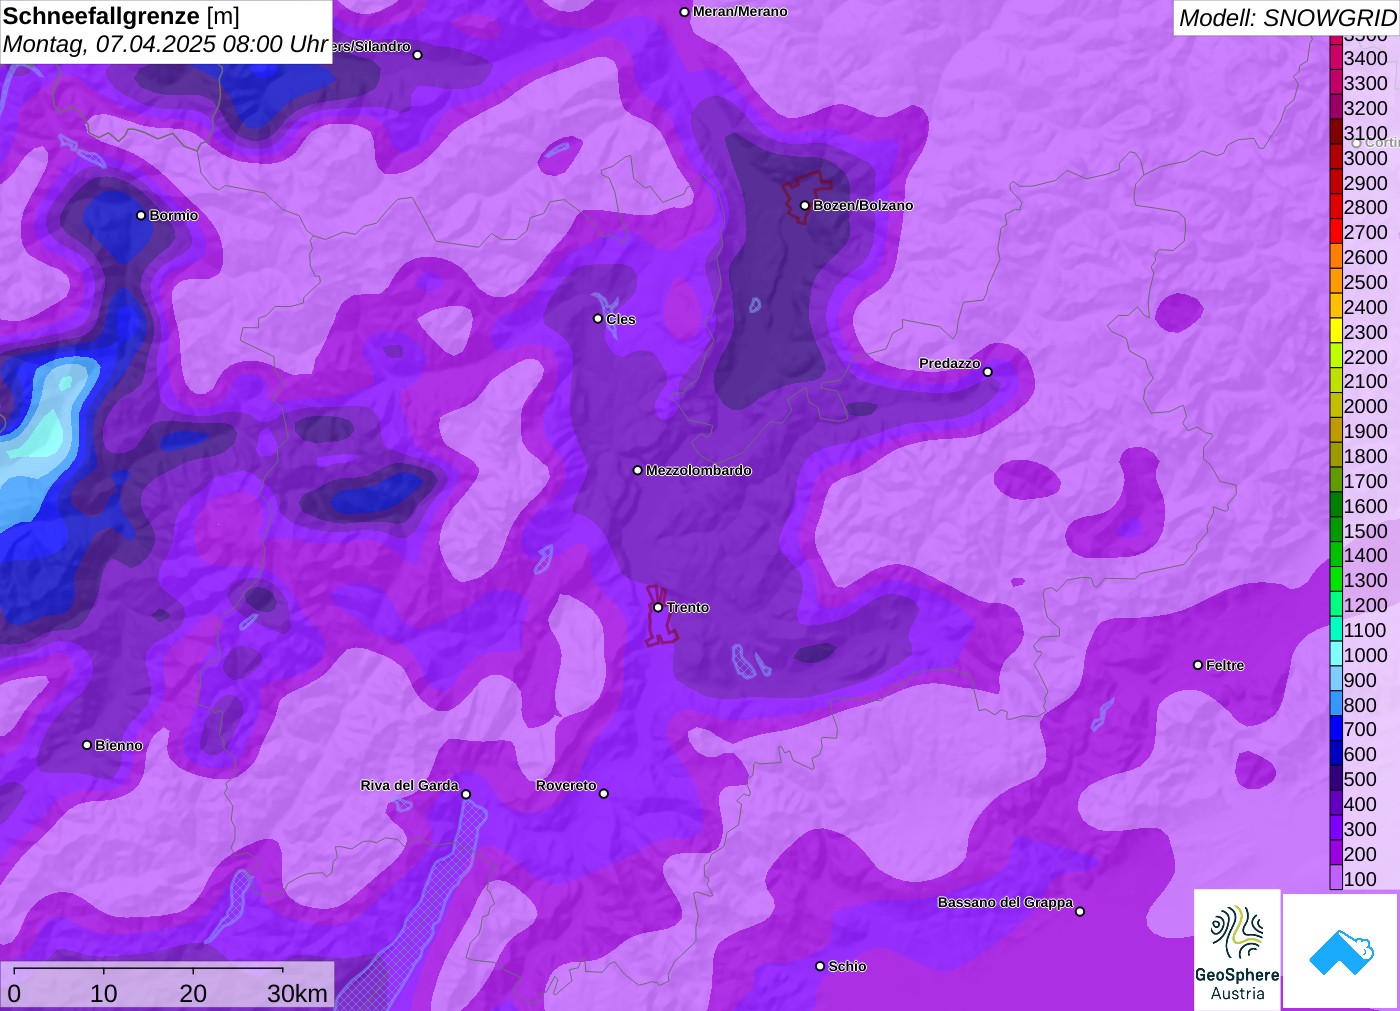Click the 30km scale bar label
This screenshot has height=1011, width=1400.
click(297, 993)
